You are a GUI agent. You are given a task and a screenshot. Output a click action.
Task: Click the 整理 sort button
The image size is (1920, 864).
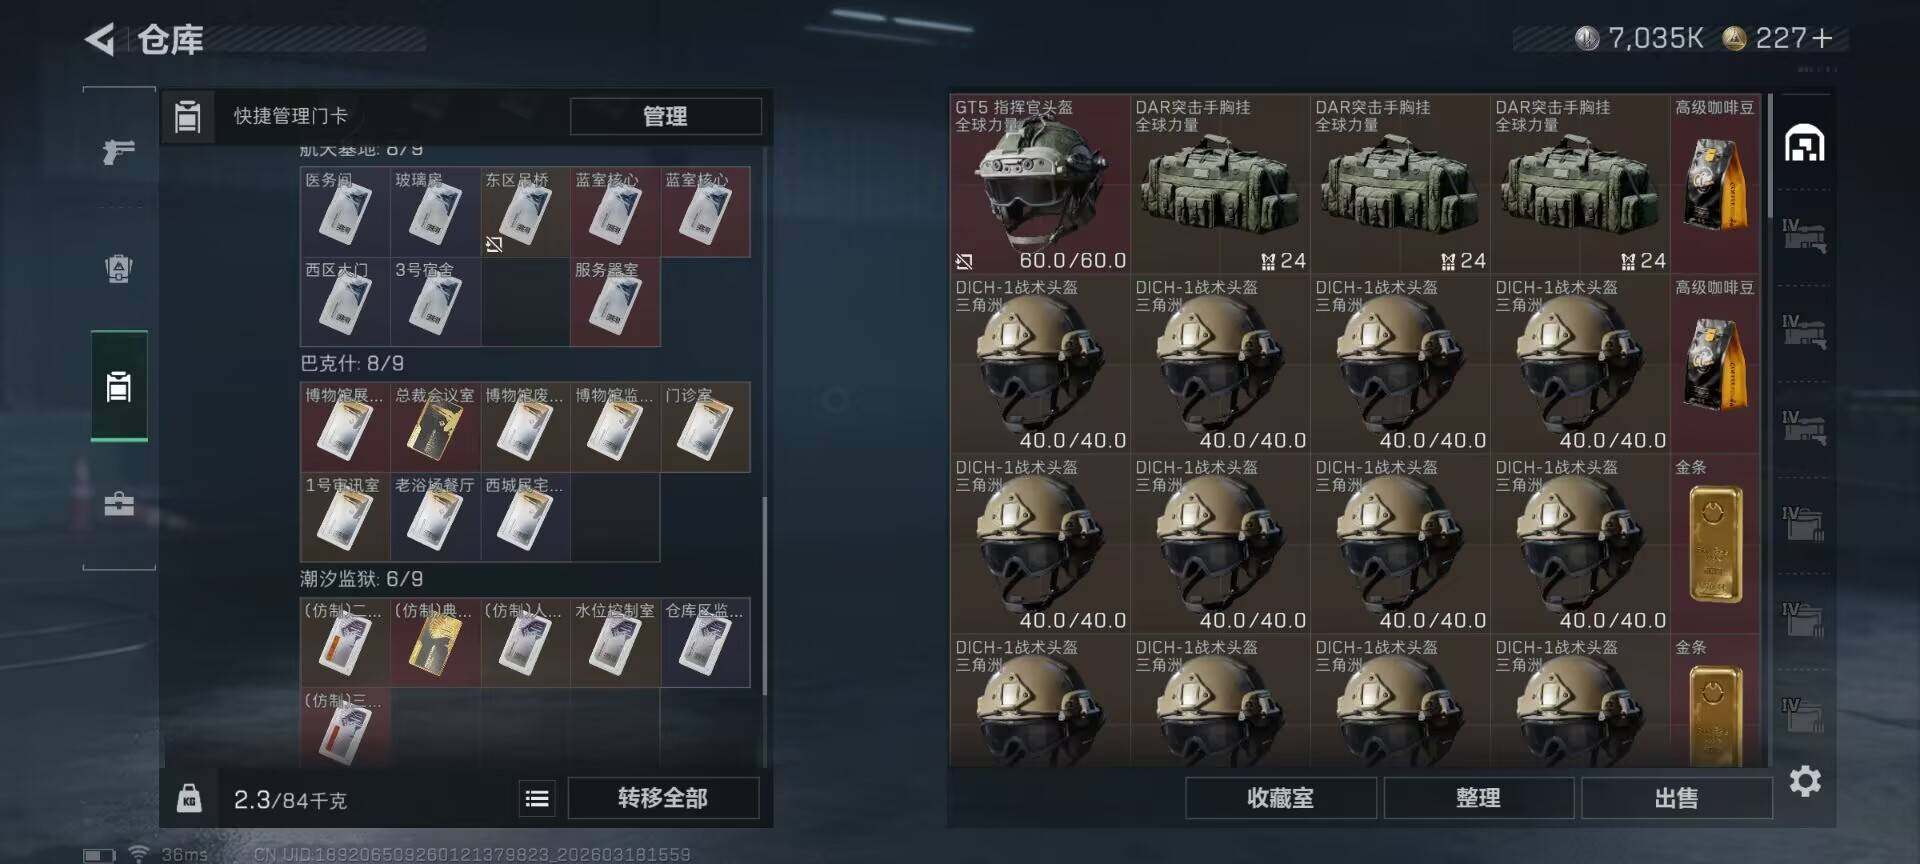pyautogui.click(x=1478, y=798)
